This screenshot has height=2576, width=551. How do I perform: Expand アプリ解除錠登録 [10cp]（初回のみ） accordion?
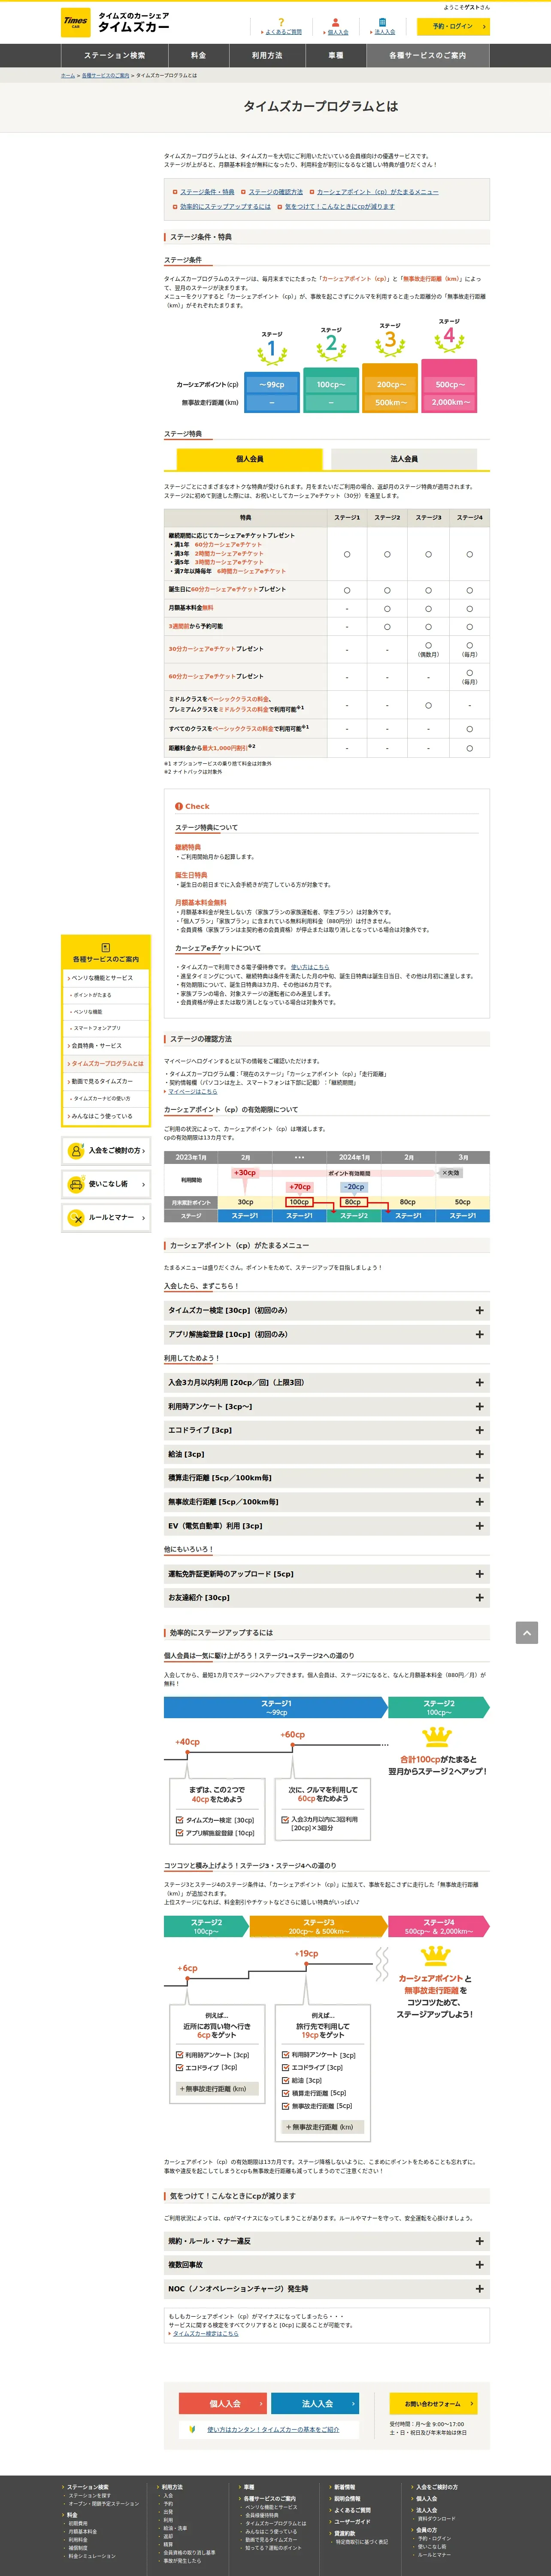coord(327,1334)
